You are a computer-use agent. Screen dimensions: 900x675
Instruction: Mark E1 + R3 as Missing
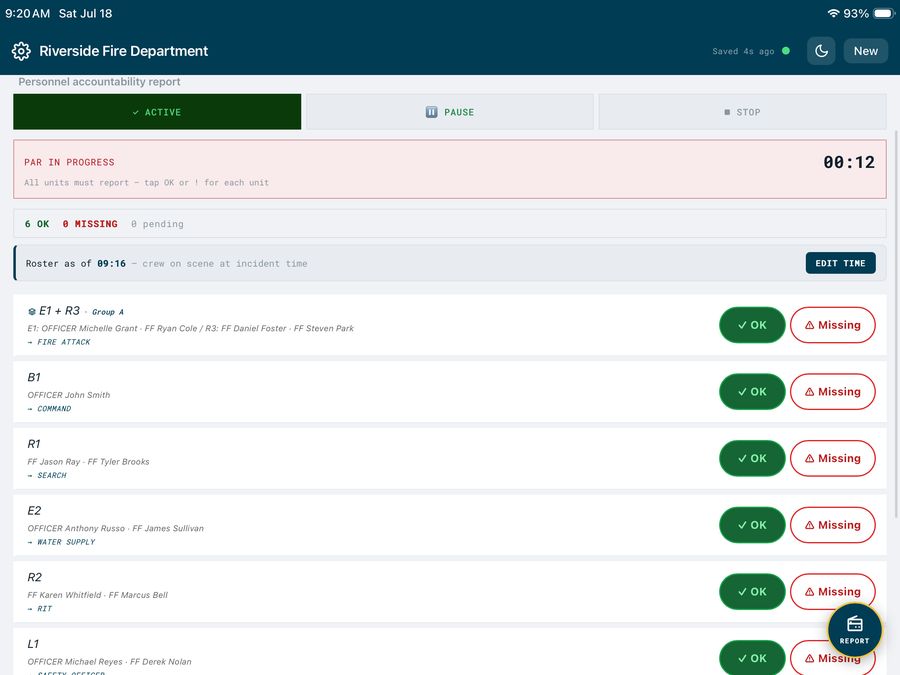833,325
